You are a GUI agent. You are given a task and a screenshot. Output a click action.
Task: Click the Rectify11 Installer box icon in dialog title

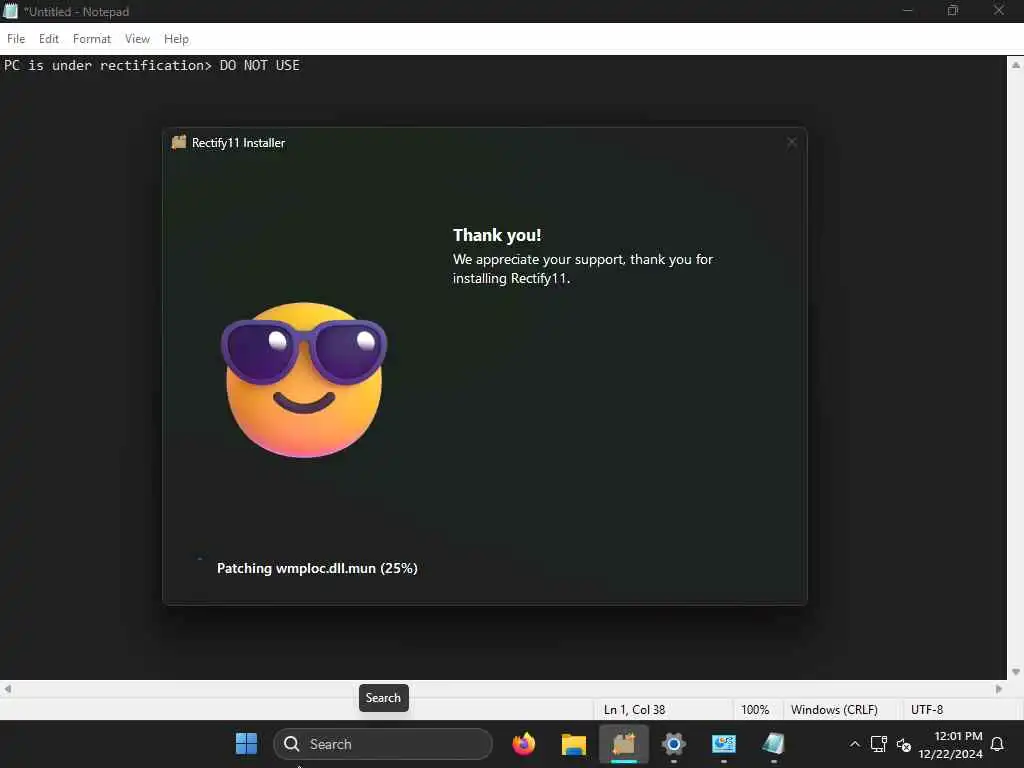[178, 142]
